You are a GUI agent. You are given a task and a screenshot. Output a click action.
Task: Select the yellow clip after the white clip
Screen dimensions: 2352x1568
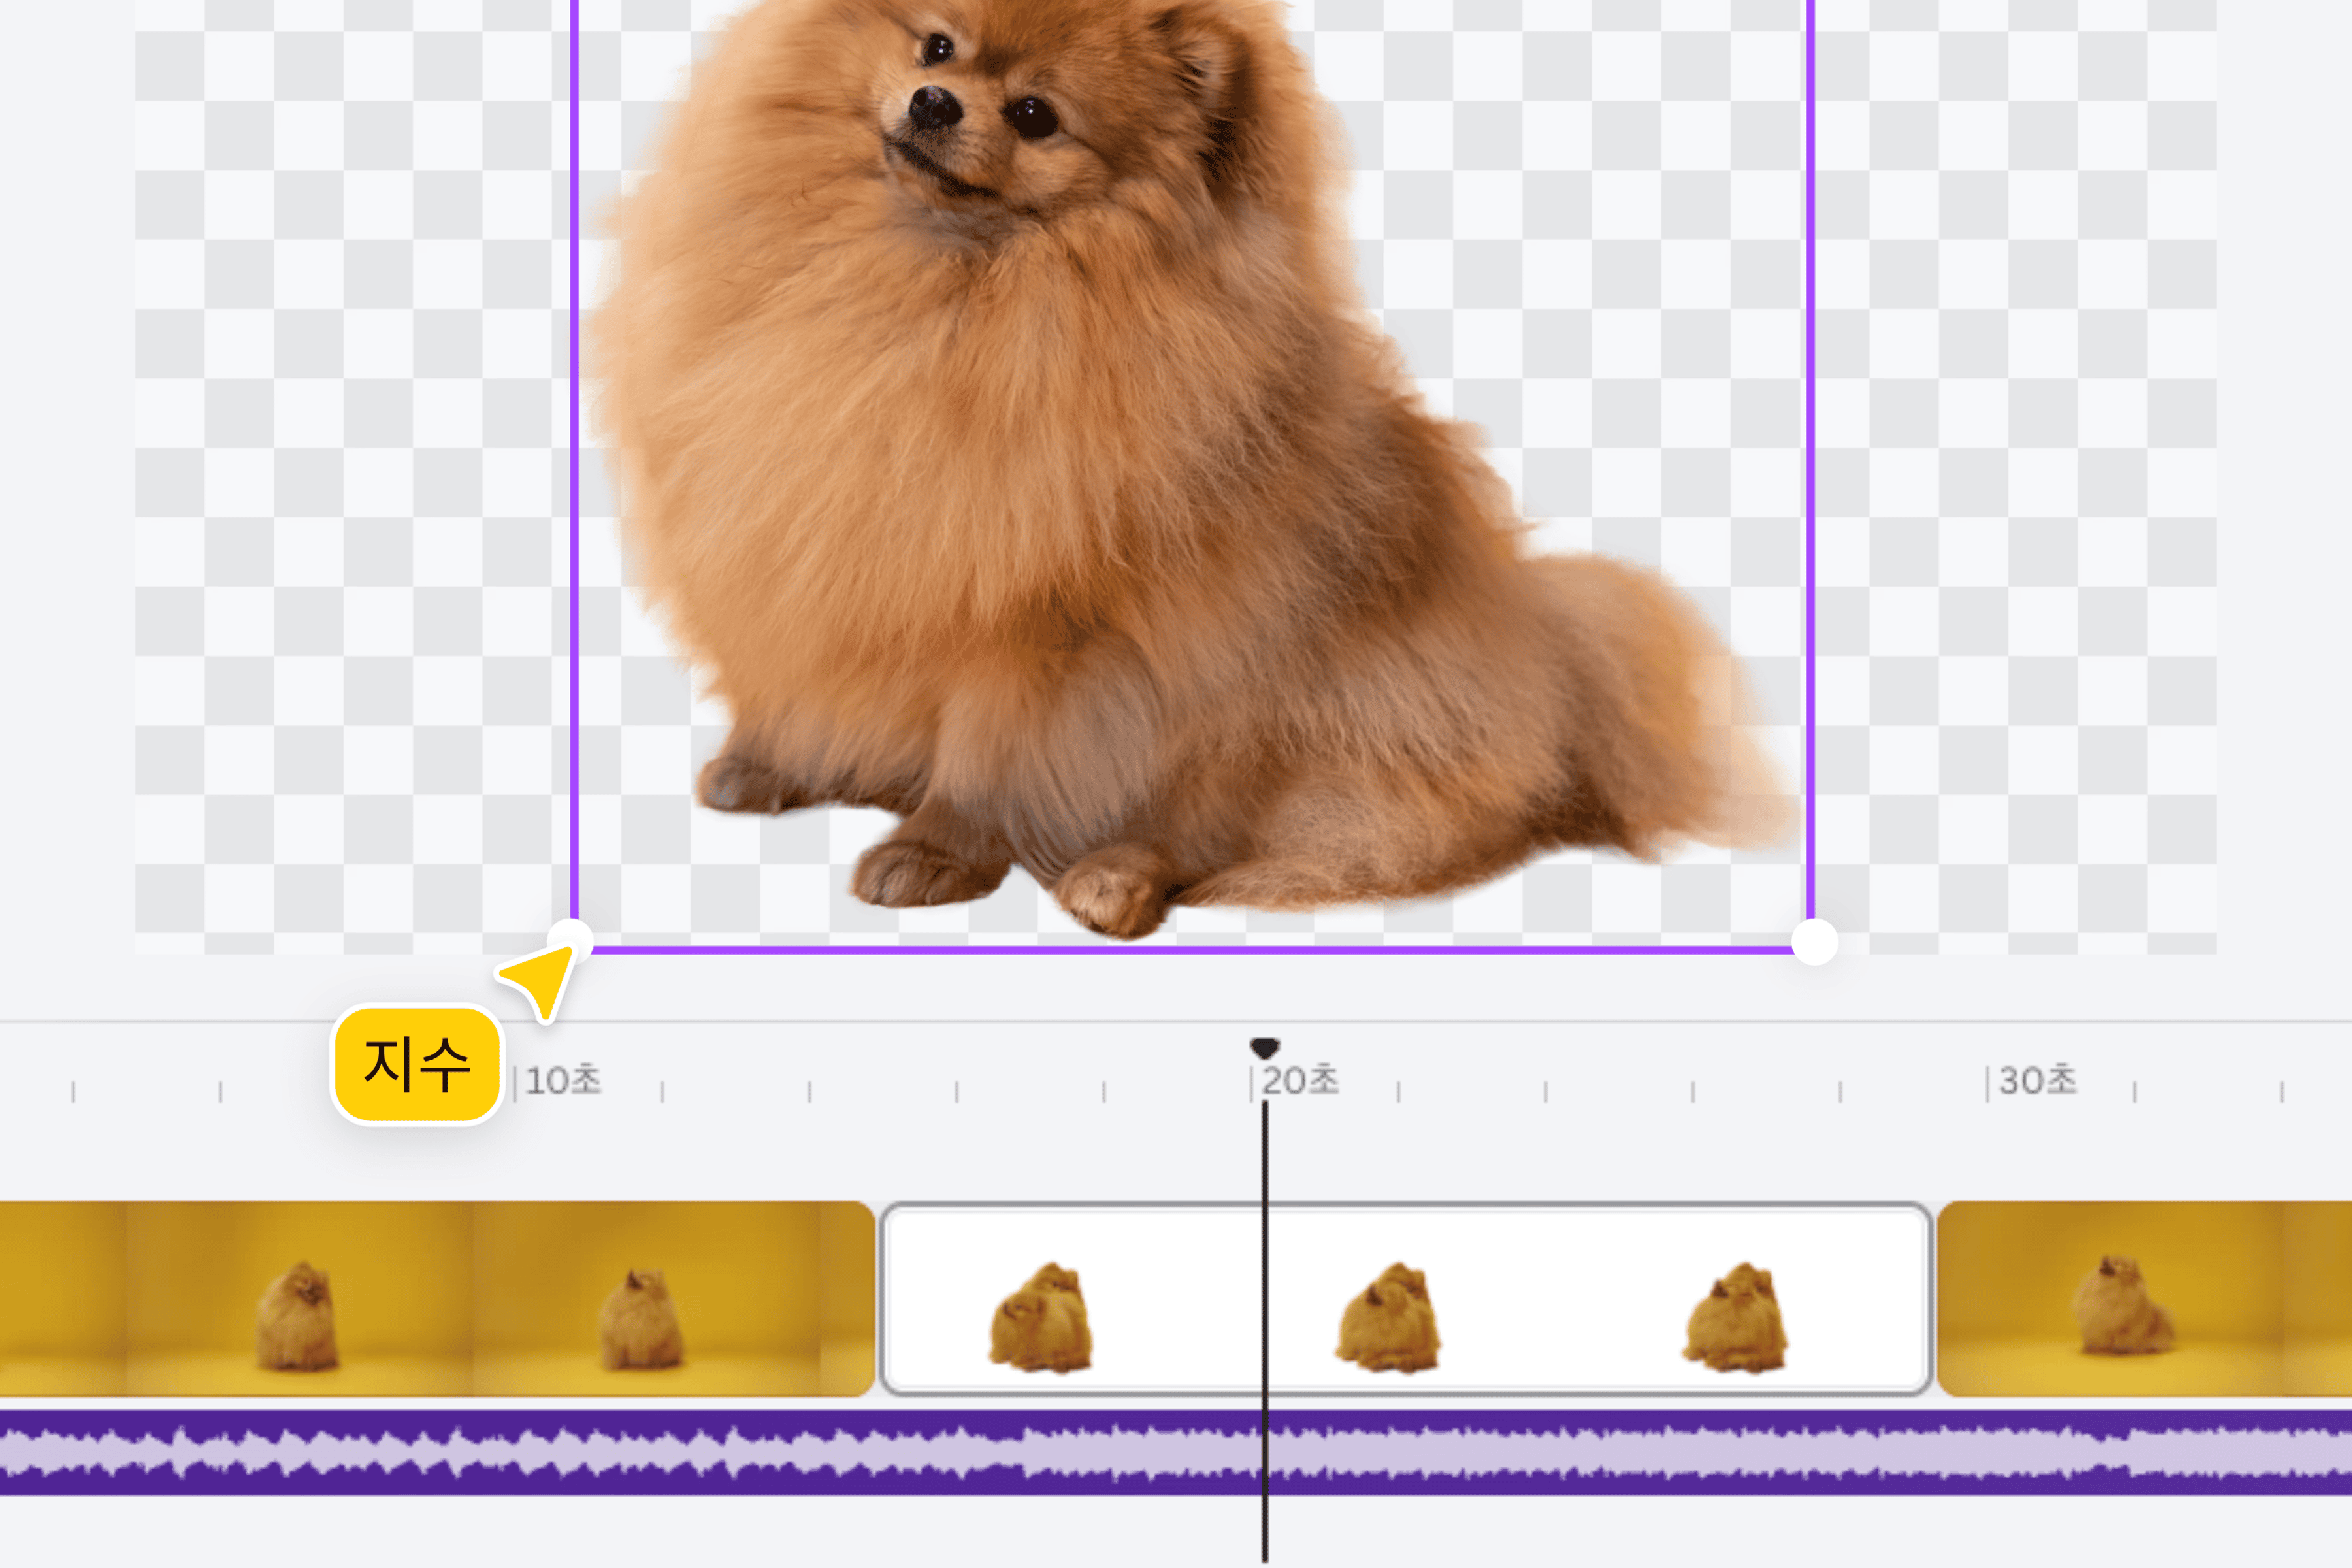point(2145,1298)
